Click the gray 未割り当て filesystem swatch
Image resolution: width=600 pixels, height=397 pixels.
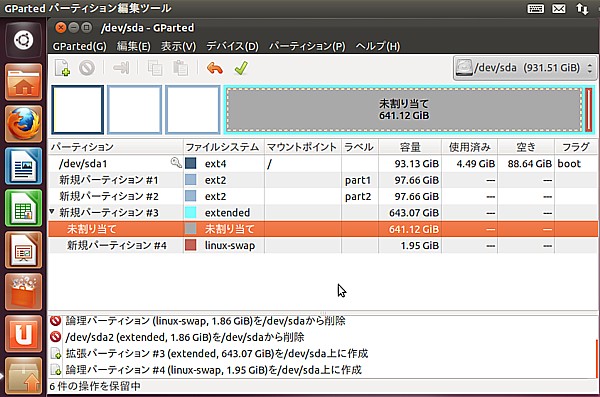tap(191, 229)
